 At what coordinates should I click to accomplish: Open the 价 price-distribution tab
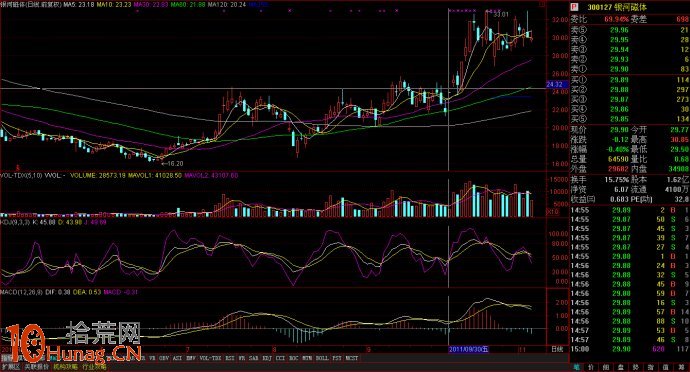(591, 367)
